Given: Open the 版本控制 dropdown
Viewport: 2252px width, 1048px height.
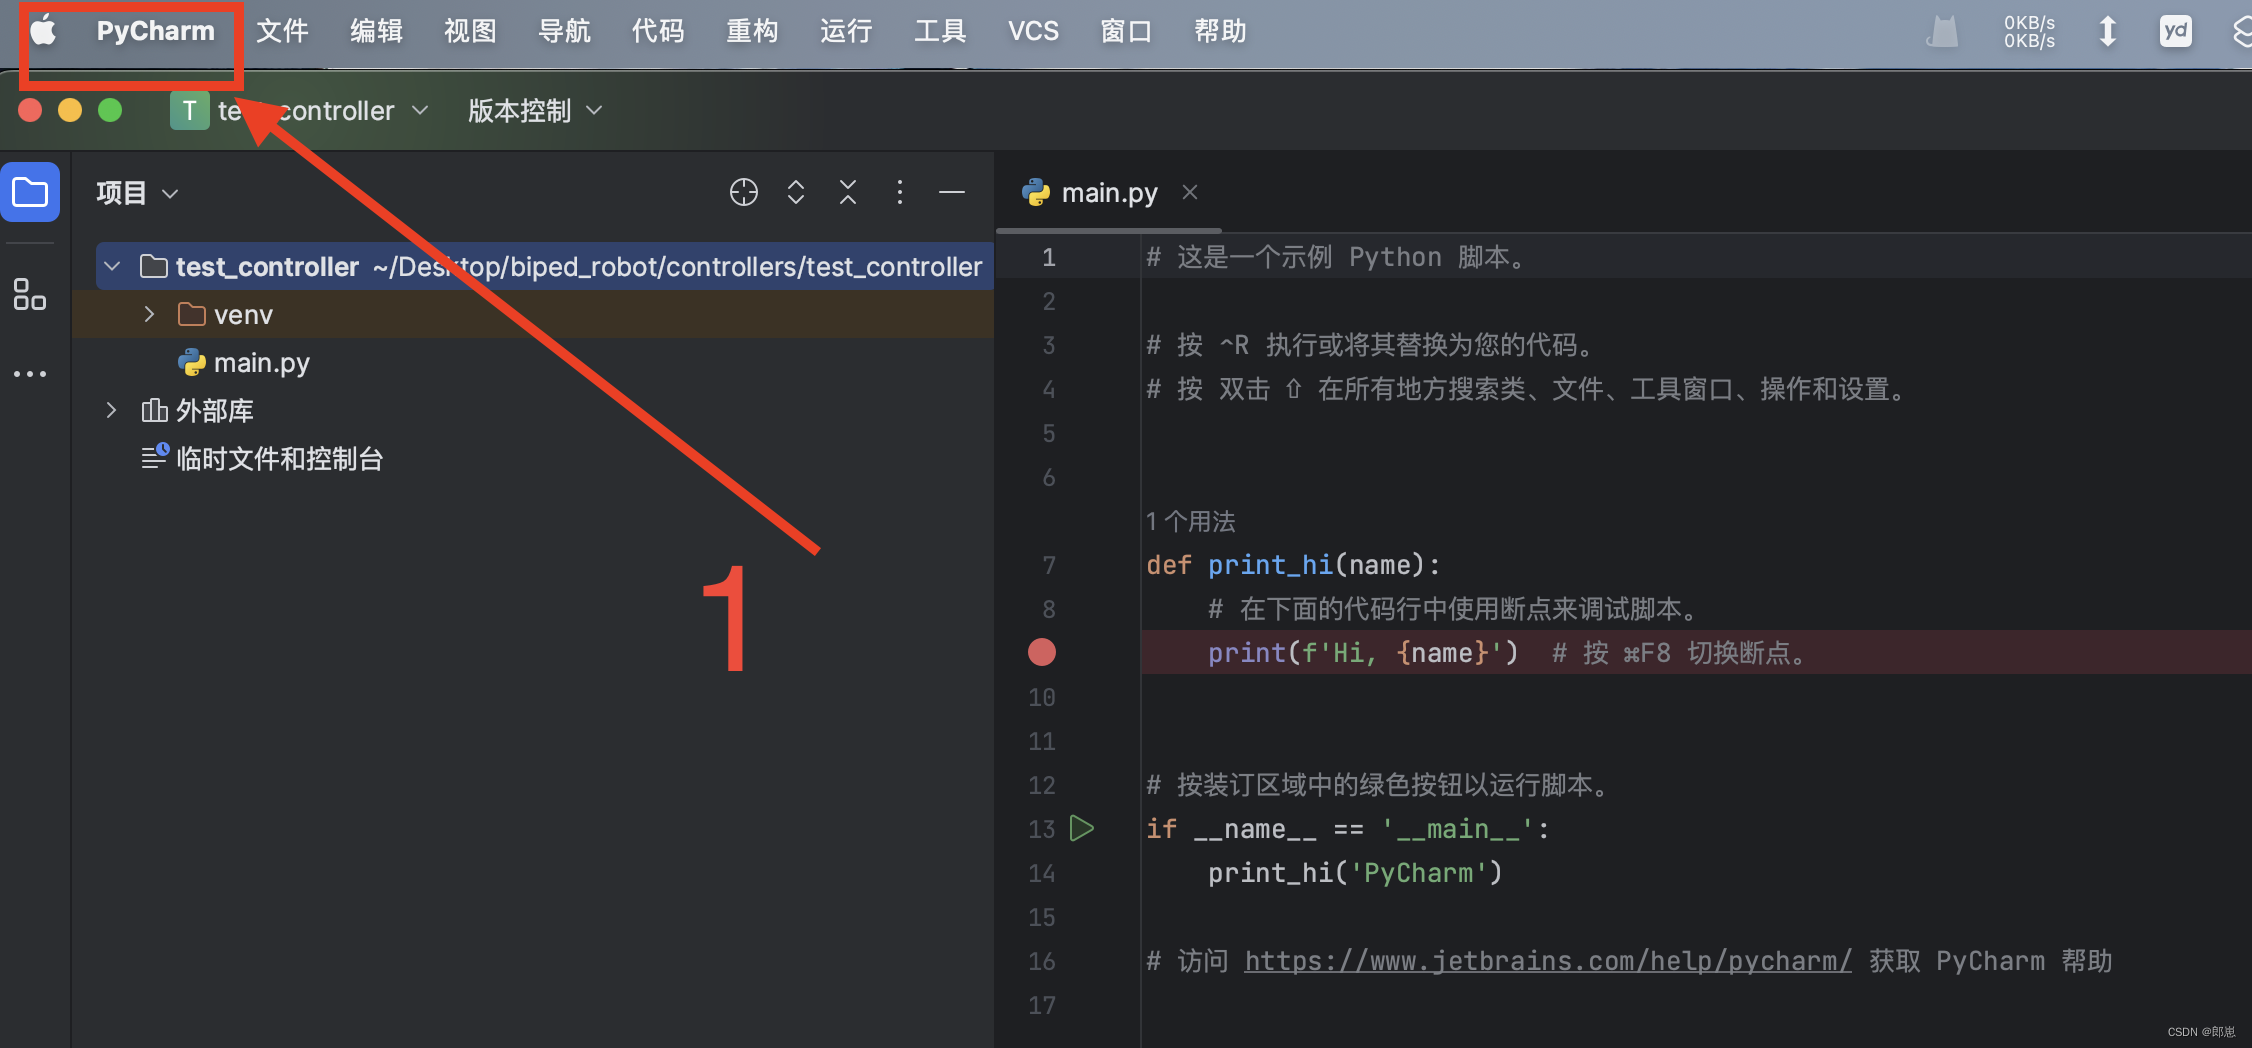Looking at the screenshot, I should 535,110.
